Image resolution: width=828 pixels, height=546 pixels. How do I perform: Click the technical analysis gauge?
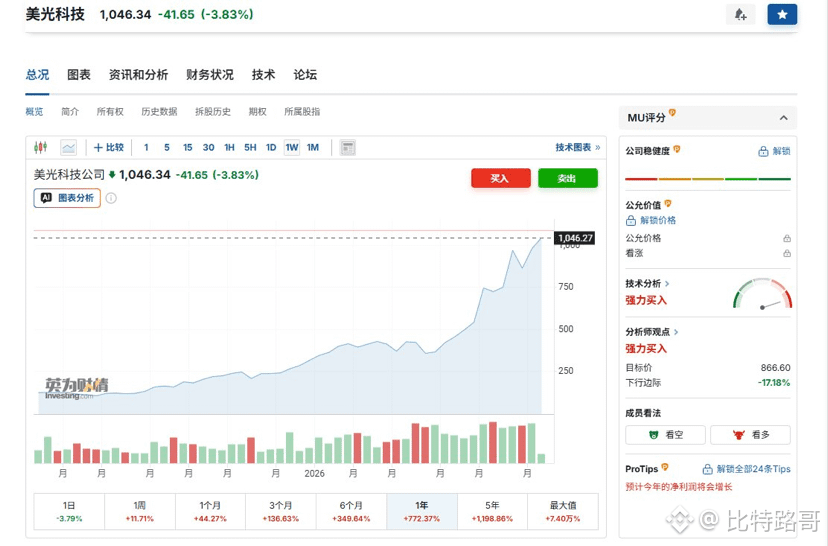coord(763,294)
